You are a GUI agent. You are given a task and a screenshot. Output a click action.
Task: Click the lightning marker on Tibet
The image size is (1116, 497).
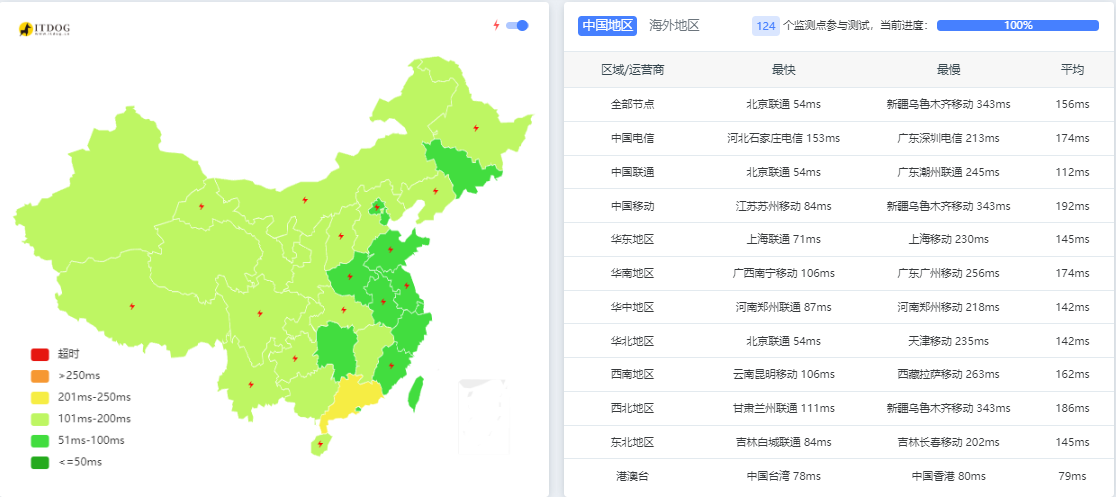pos(132,306)
